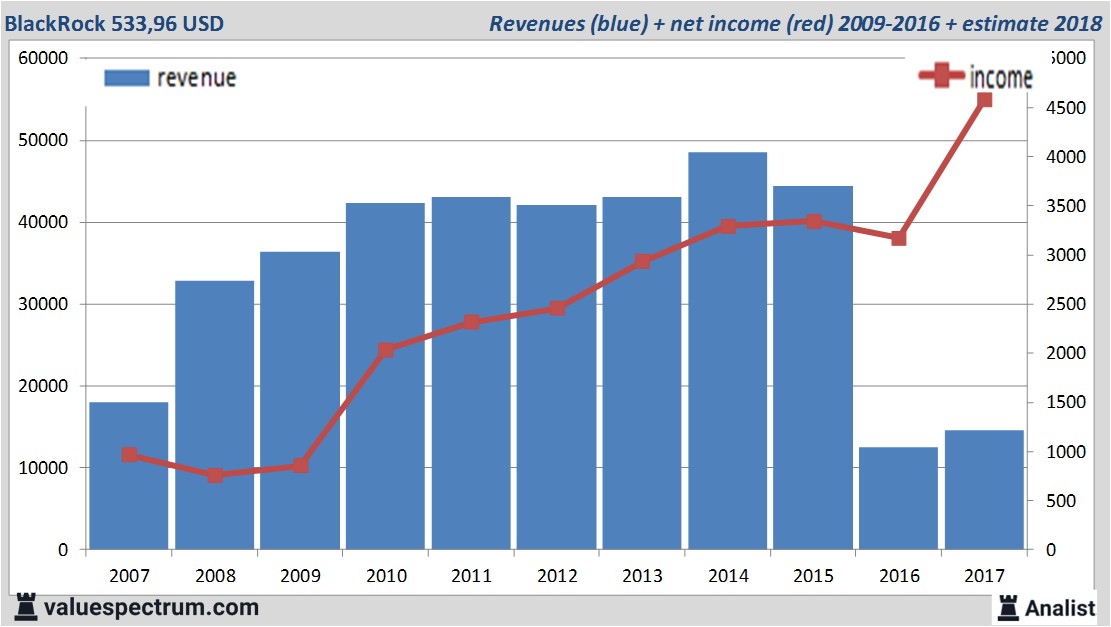The width and height of the screenshot is (1111, 627).
Task: Click the 2010 income data point
Action: click(x=386, y=350)
